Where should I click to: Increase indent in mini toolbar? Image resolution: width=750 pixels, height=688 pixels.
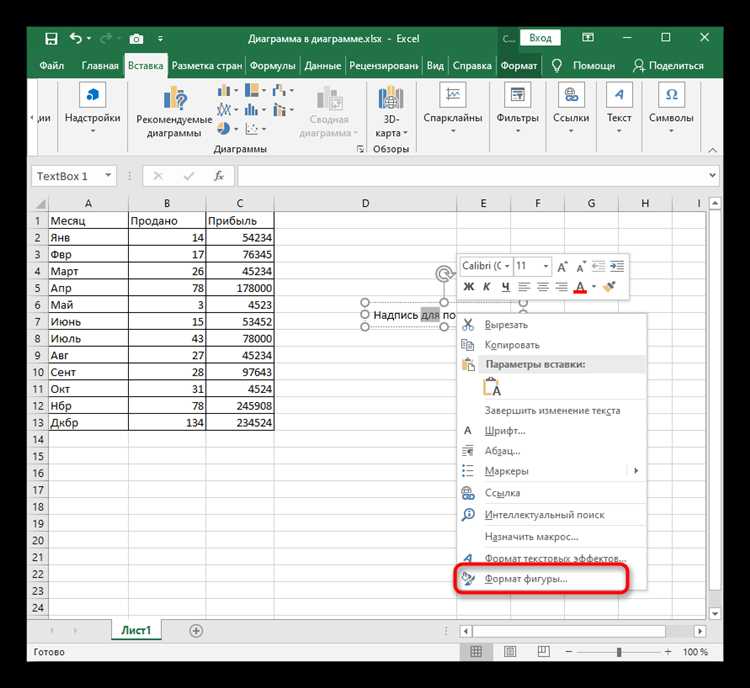pyautogui.click(x=617, y=266)
